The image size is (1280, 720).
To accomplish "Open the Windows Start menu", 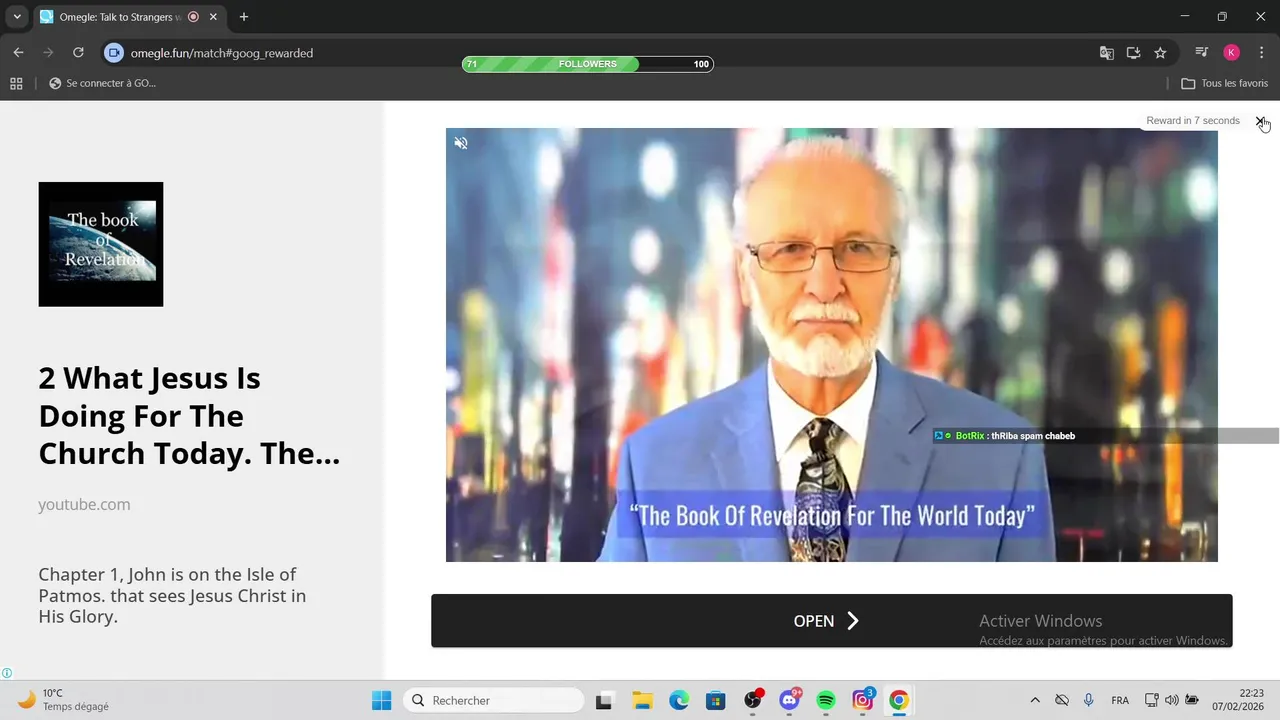I will [x=382, y=700].
